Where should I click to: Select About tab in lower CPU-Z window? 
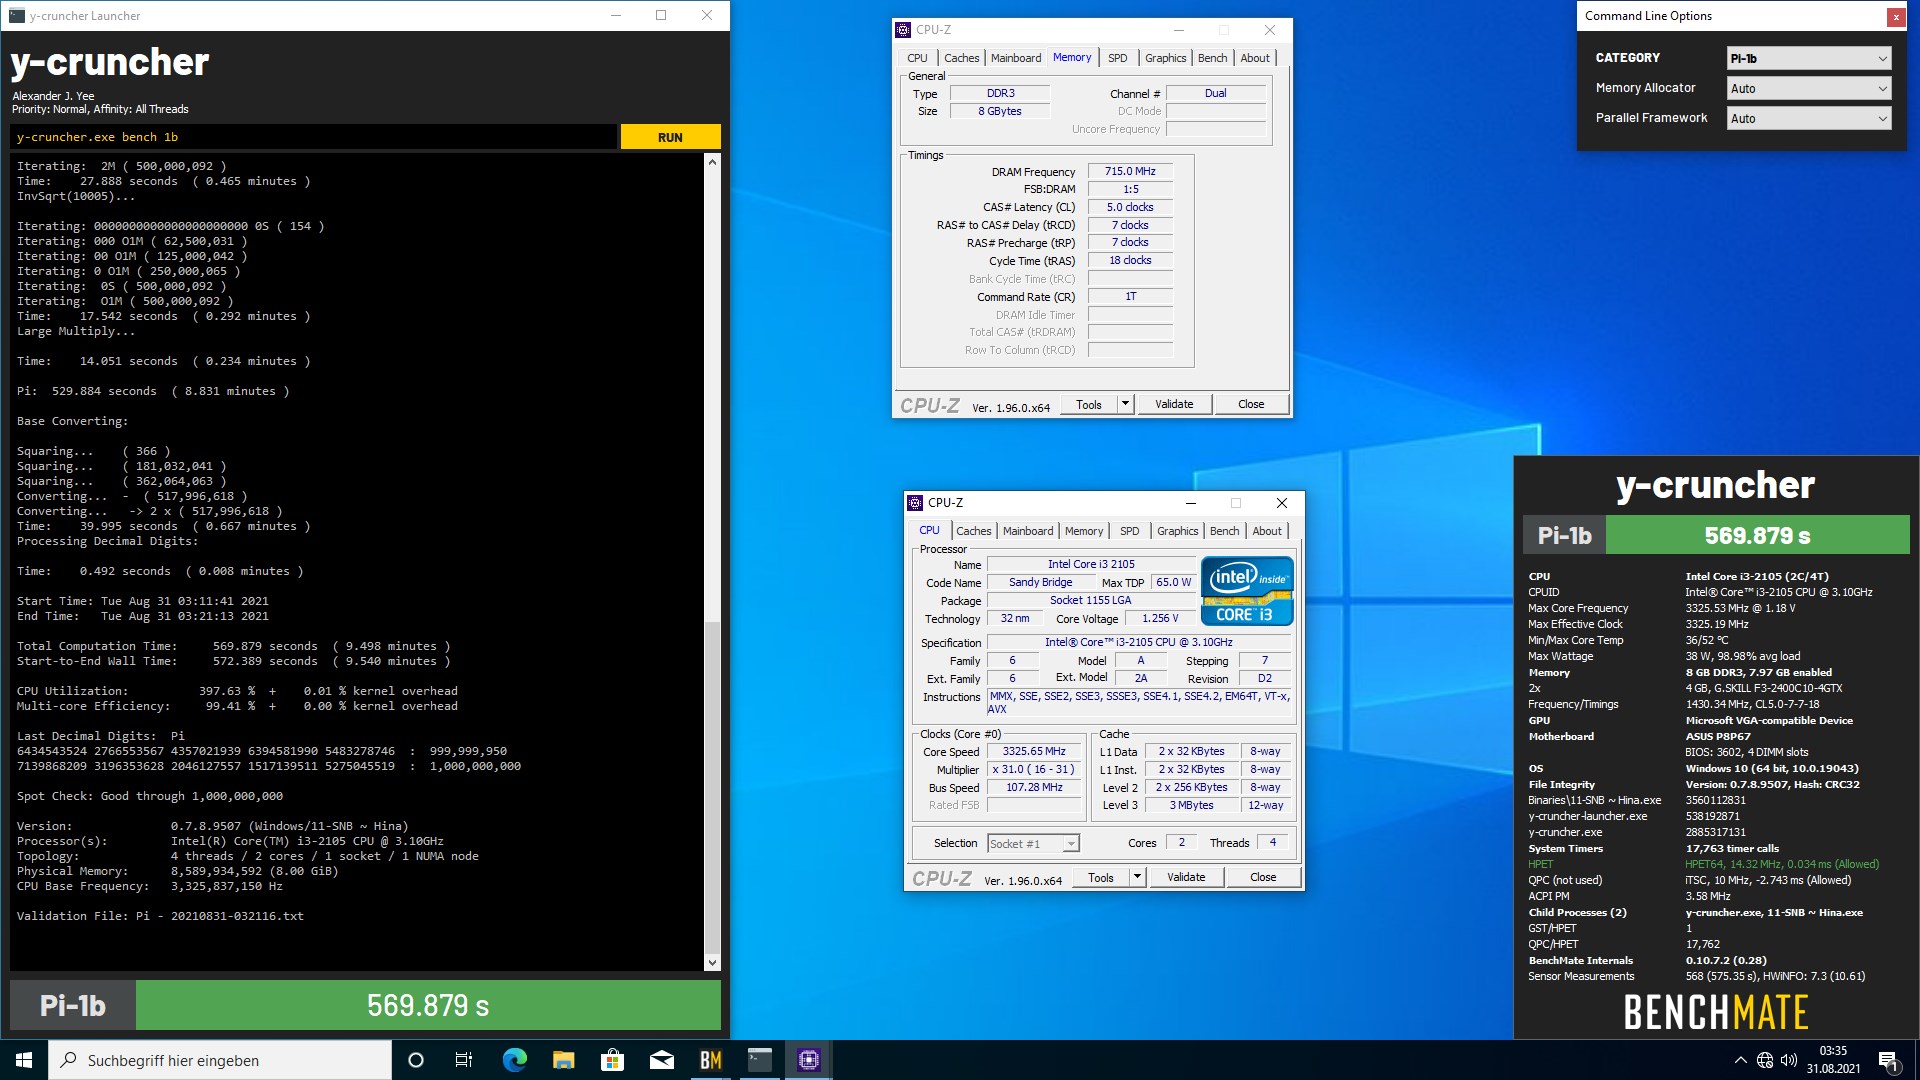click(x=1267, y=531)
